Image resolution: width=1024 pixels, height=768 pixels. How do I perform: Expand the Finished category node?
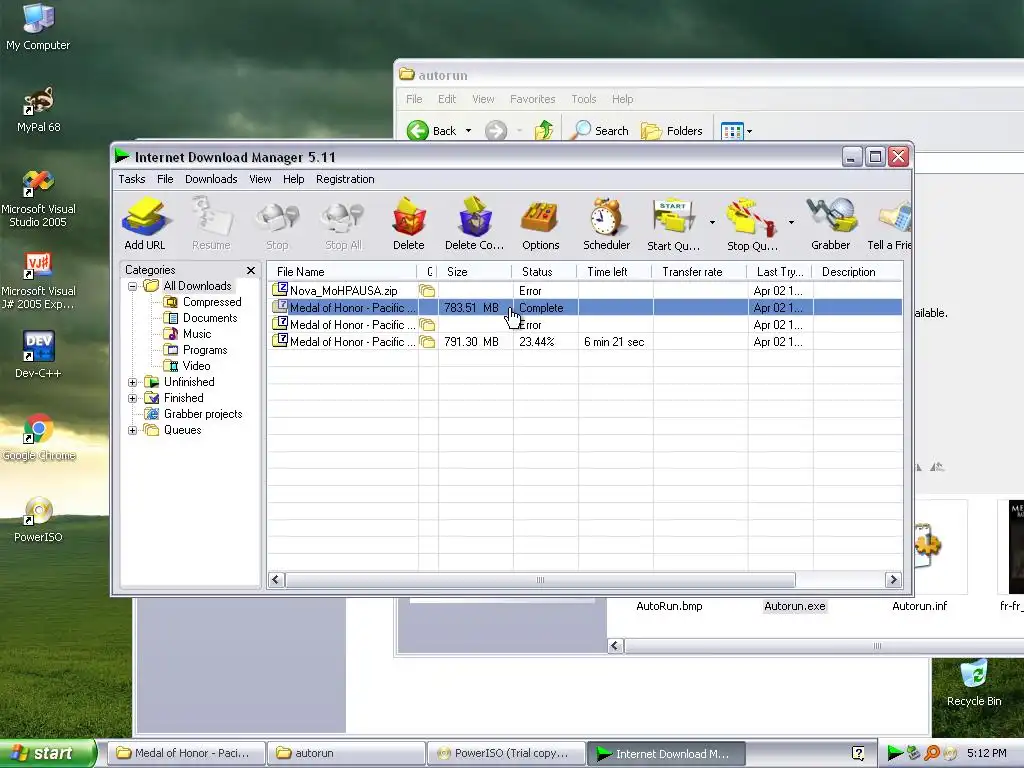click(133, 398)
